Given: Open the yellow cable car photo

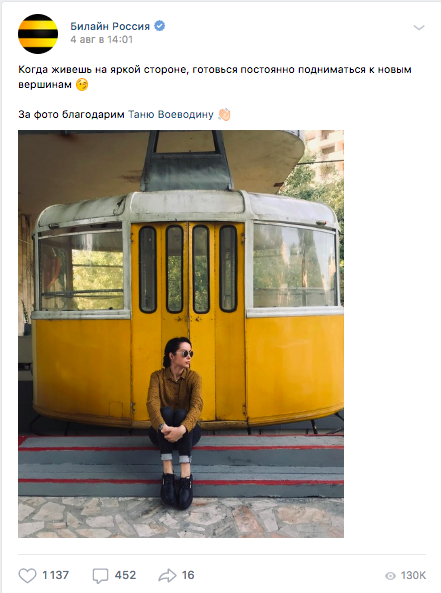Looking at the screenshot, I should (181, 334).
